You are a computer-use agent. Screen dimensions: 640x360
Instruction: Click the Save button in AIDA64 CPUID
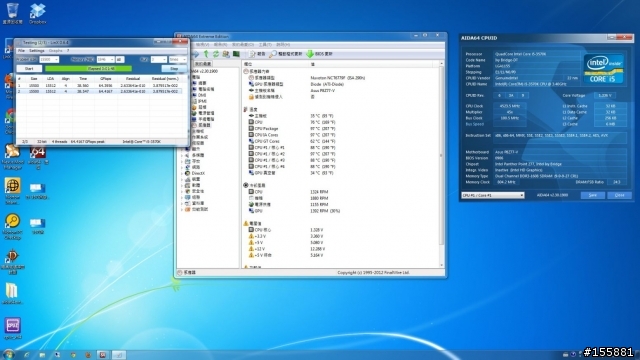pyautogui.click(x=593, y=196)
